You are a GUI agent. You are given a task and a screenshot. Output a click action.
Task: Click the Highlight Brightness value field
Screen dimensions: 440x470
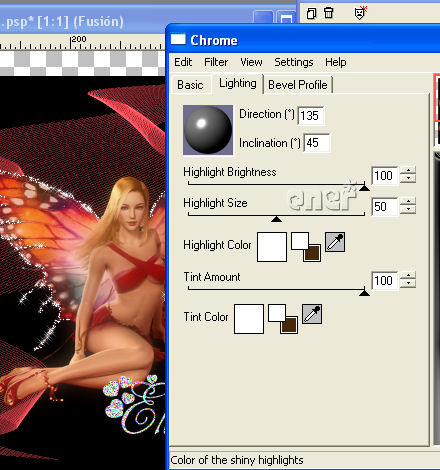click(x=384, y=175)
